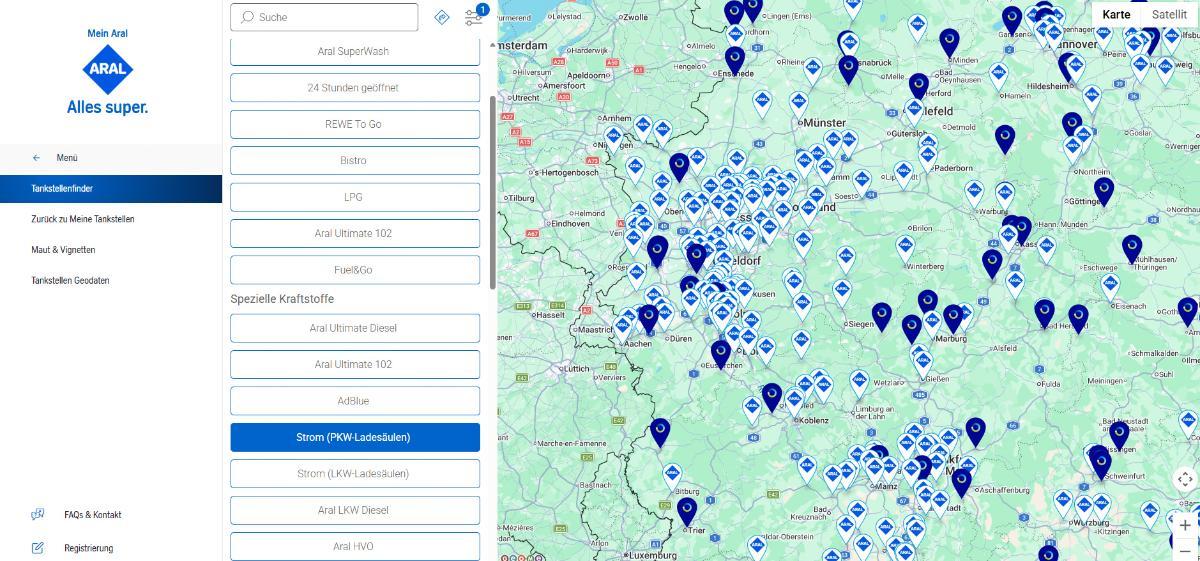Click the Registrierung pencil icon
The height and width of the screenshot is (561, 1200).
tap(38, 548)
